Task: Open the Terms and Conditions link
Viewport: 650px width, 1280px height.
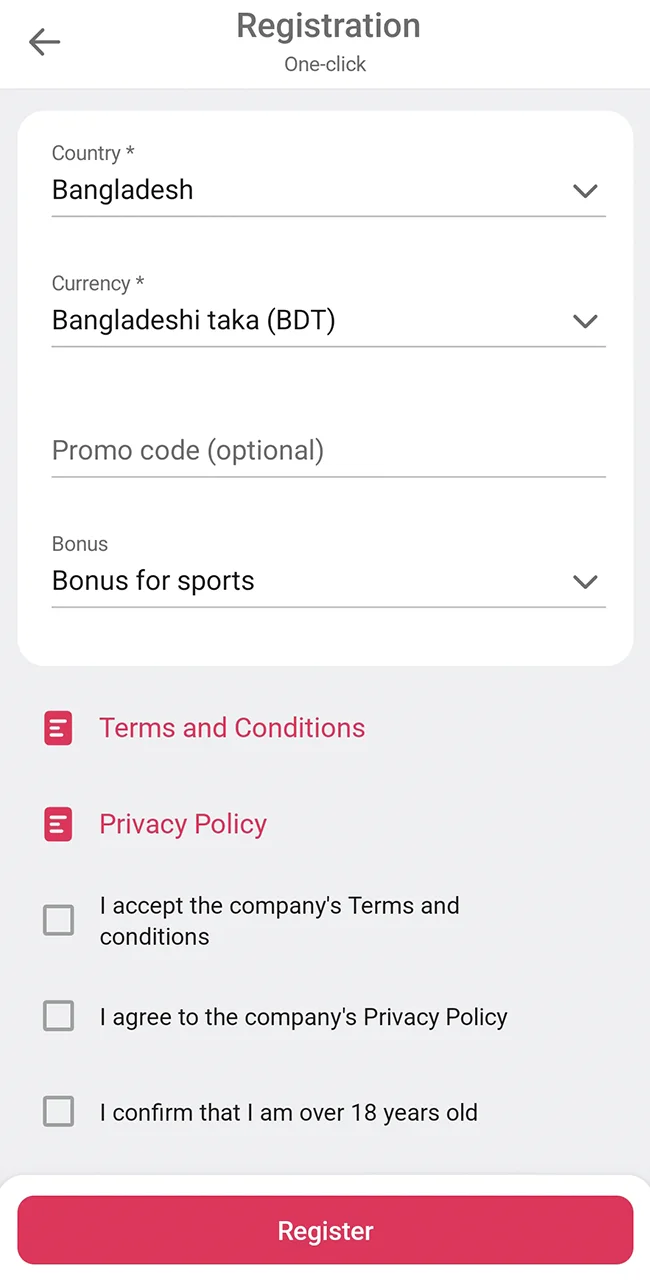Action: tap(232, 728)
